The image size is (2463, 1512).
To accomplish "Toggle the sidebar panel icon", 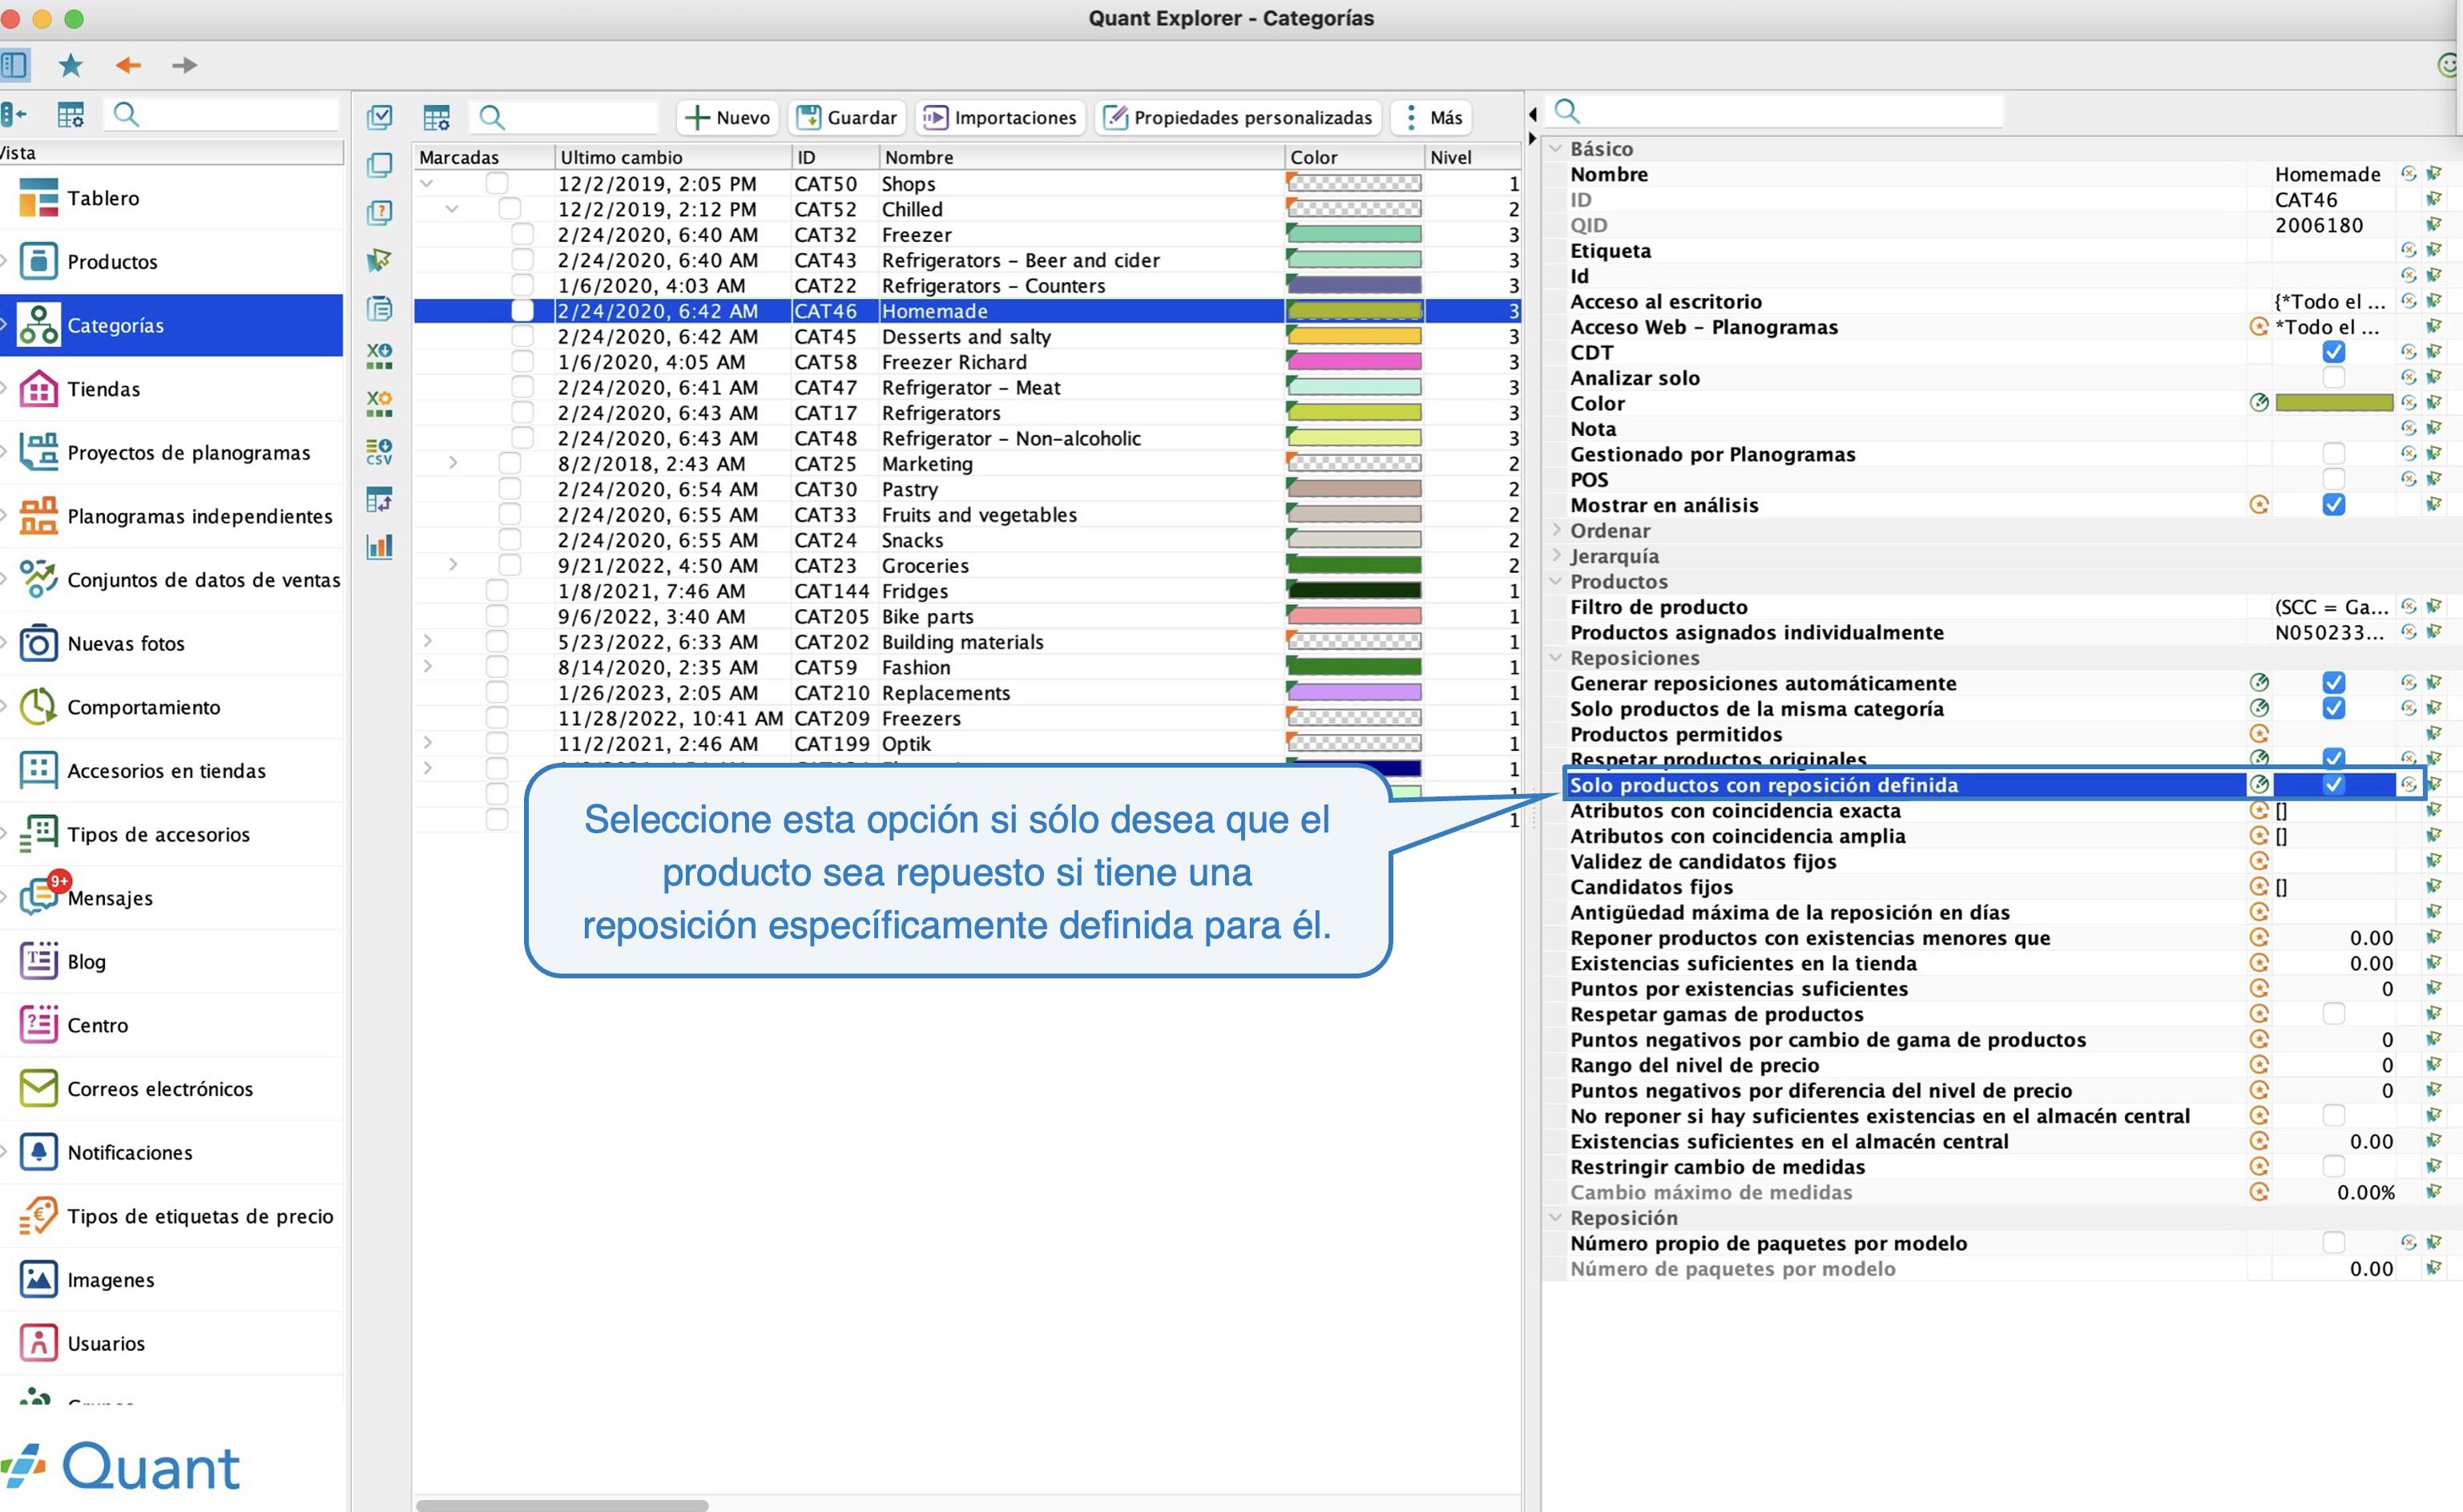I will pyautogui.click(x=14, y=66).
